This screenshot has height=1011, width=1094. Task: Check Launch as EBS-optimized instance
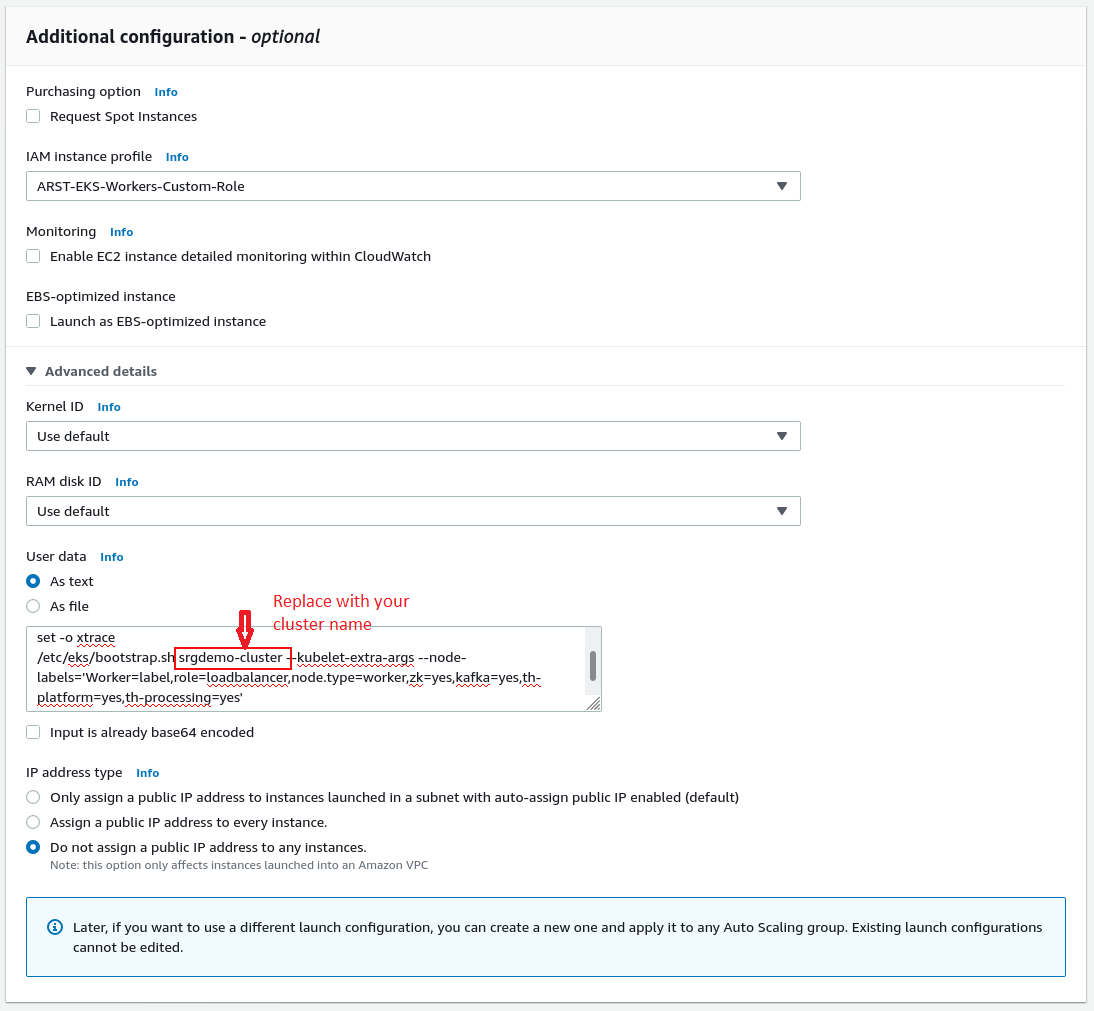33,321
